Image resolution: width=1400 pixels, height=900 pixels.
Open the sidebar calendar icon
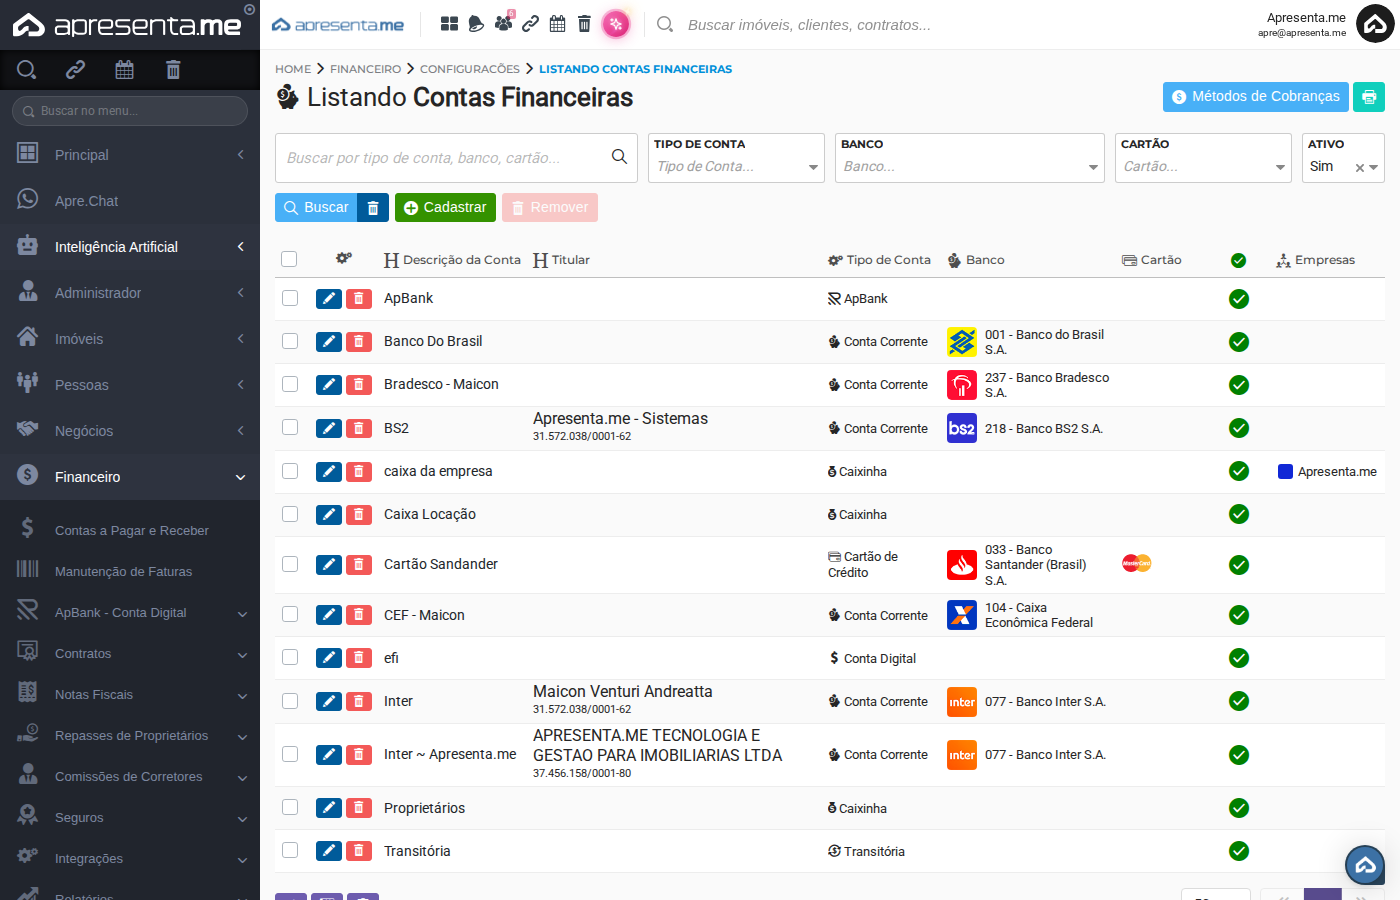click(x=124, y=69)
